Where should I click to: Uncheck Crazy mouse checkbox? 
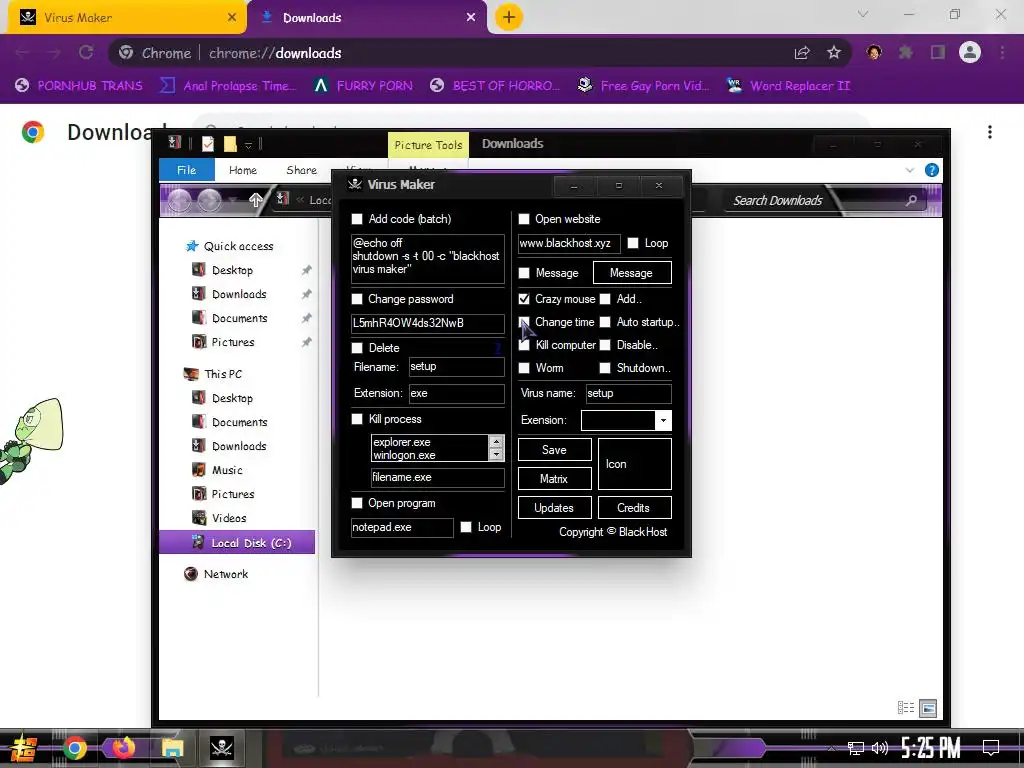tap(524, 299)
